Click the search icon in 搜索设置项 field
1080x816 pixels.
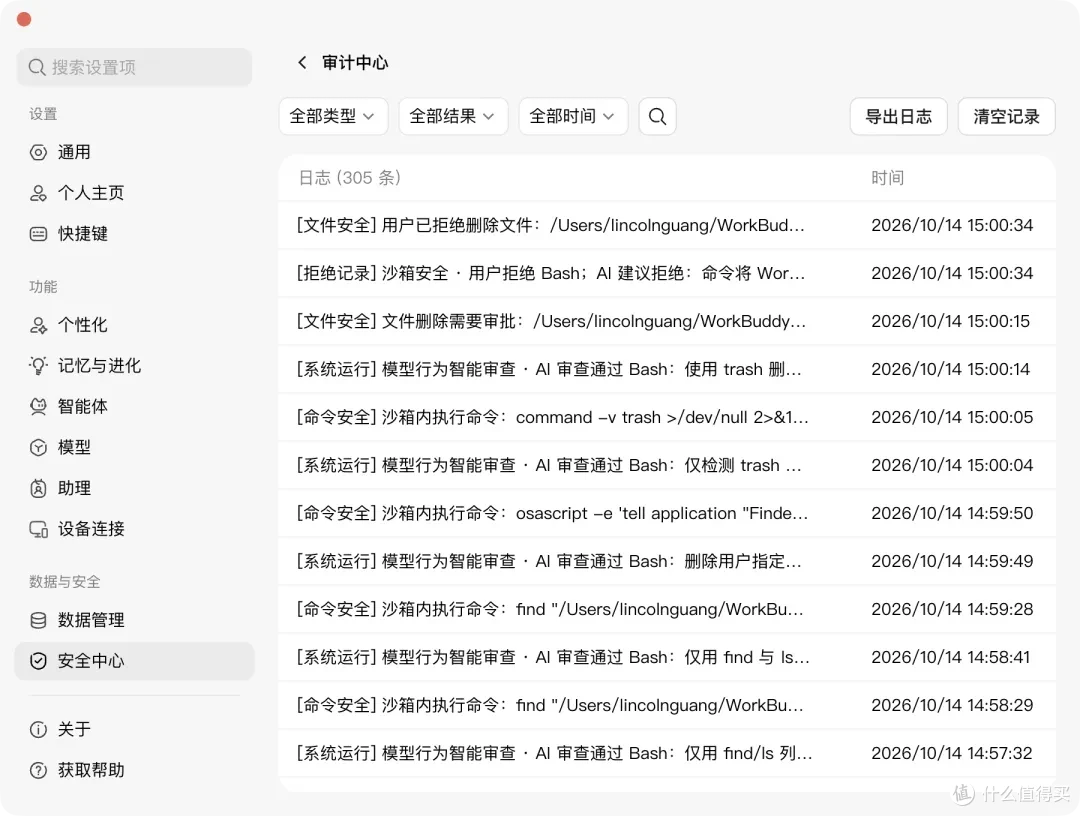click(x=37, y=67)
